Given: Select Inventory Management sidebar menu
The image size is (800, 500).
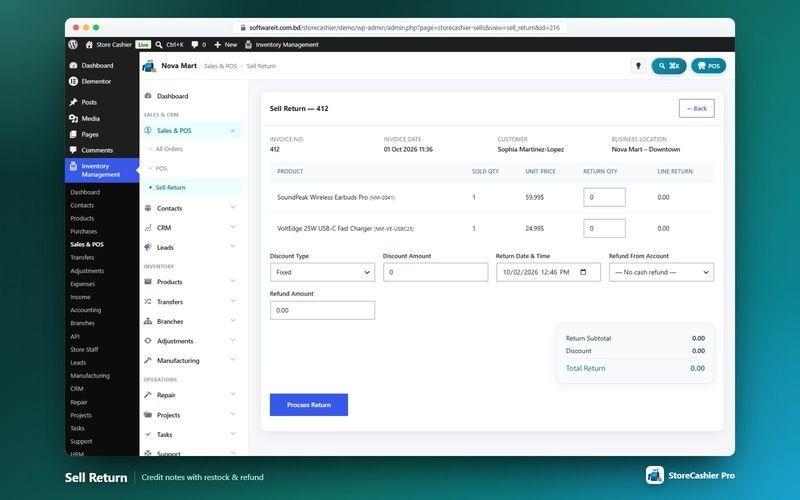Looking at the screenshot, I should coord(102,170).
